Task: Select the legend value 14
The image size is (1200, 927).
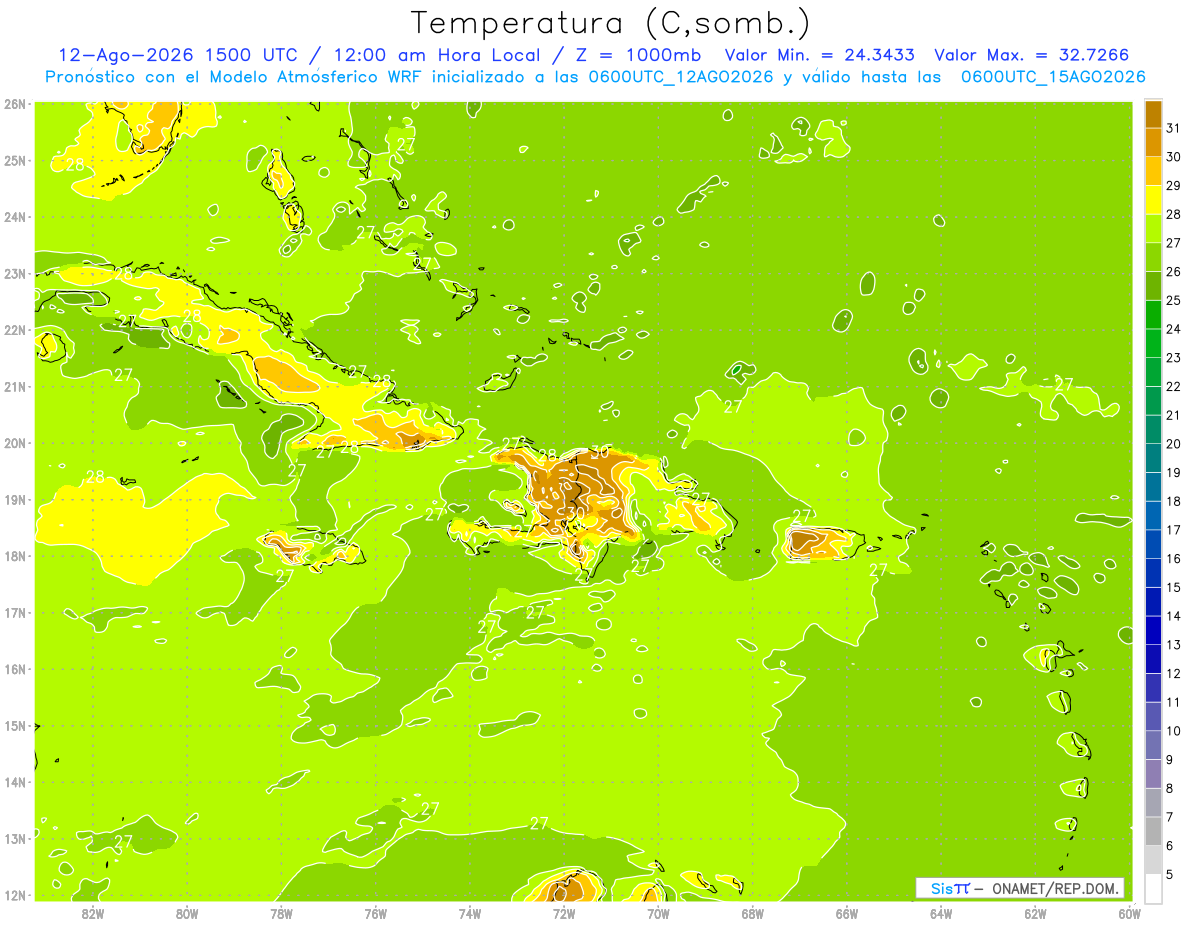Action: (1173, 616)
